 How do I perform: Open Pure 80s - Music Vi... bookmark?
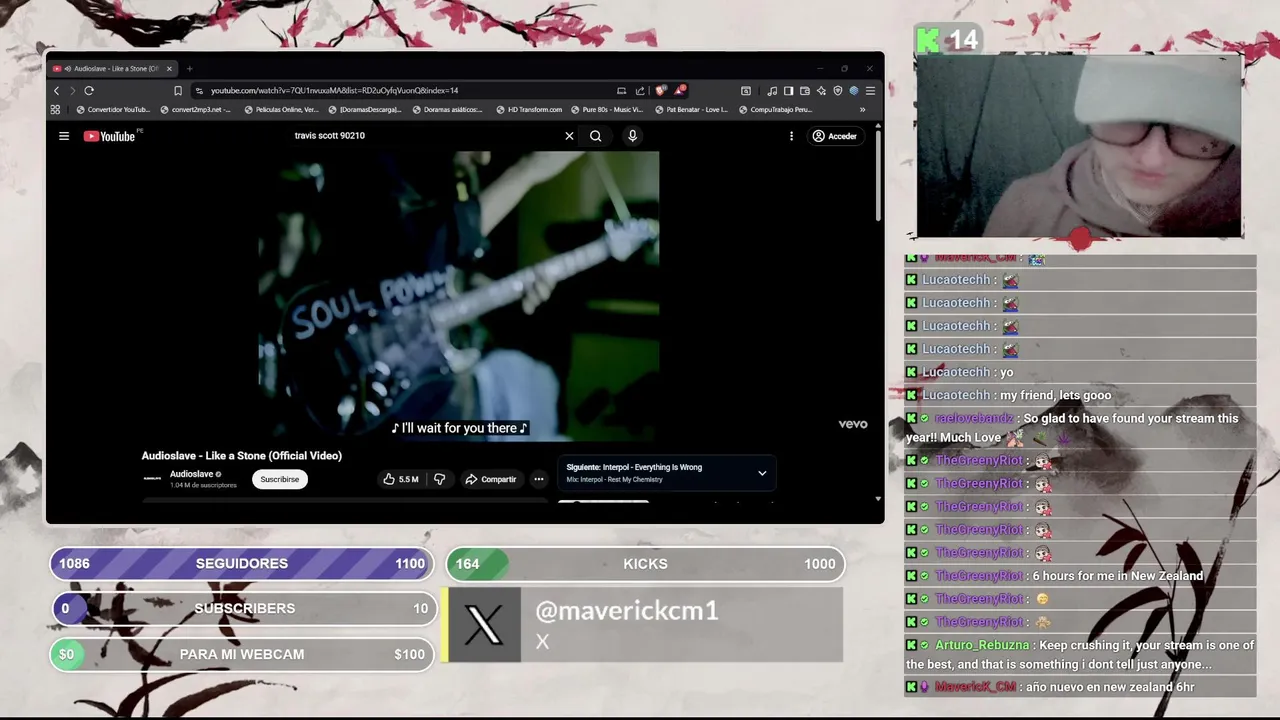pyautogui.click(x=607, y=110)
